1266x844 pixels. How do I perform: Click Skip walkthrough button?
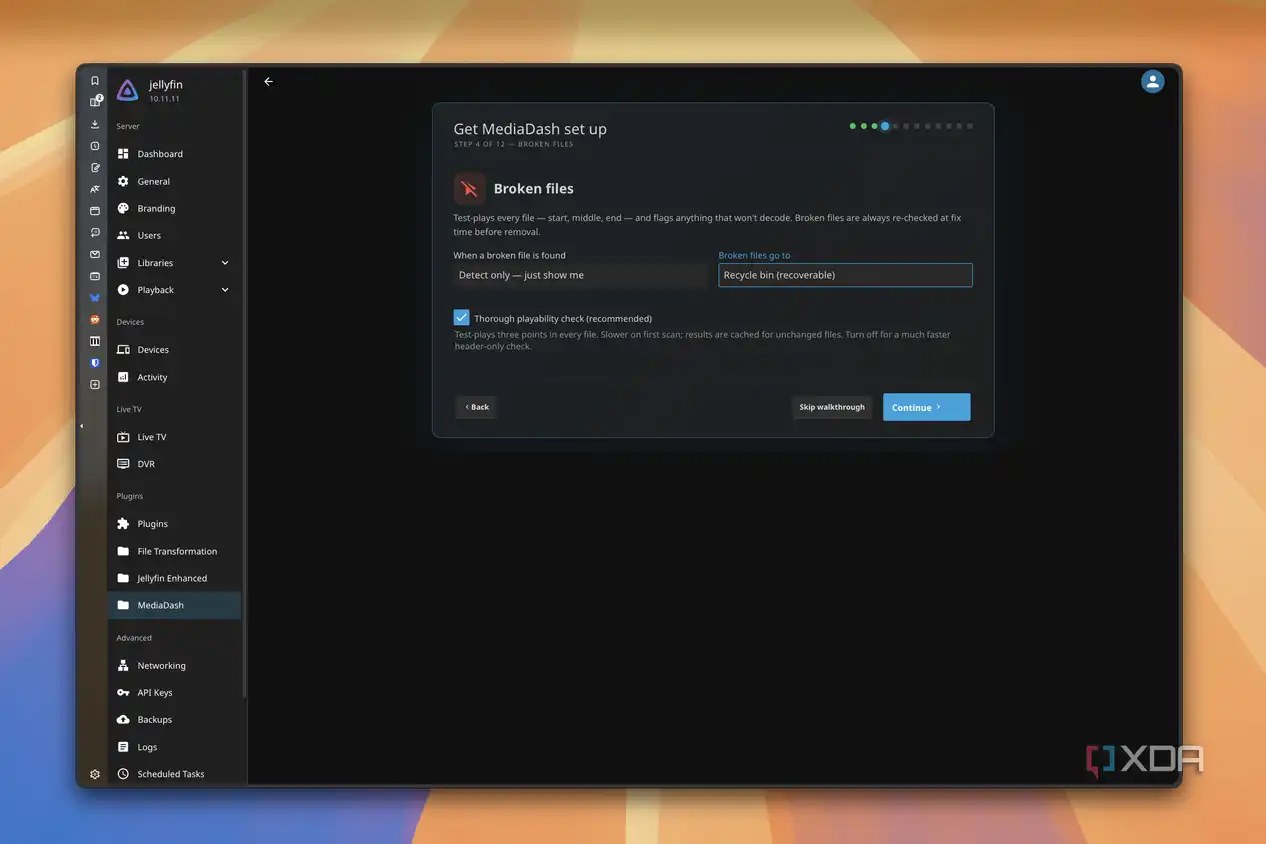click(x=832, y=407)
